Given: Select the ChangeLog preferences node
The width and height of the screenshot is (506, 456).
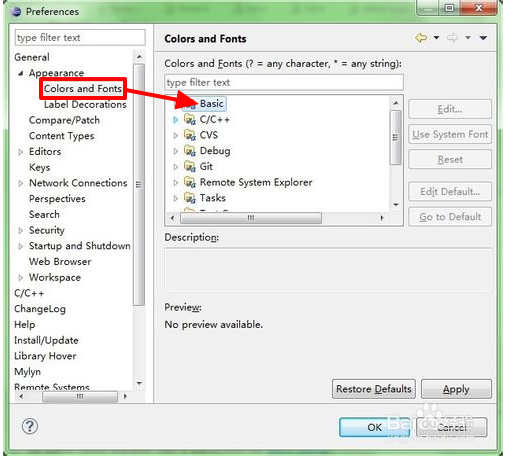Looking at the screenshot, I should coord(40,309).
